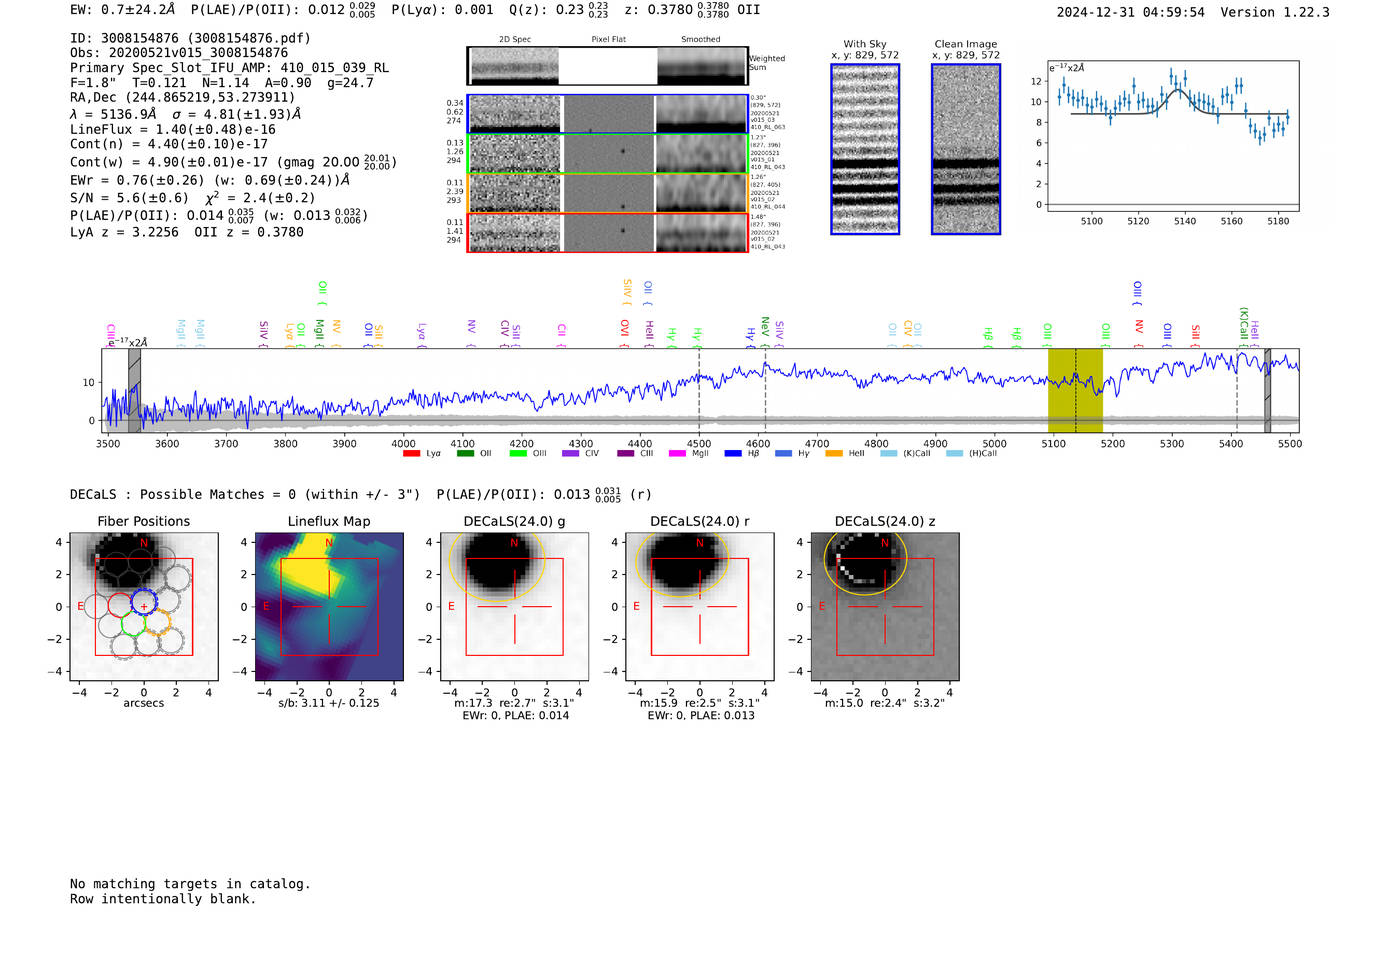Click the Cont(w) = 4.90 gmag line
This screenshot has width=1400, height=953.
[233, 161]
